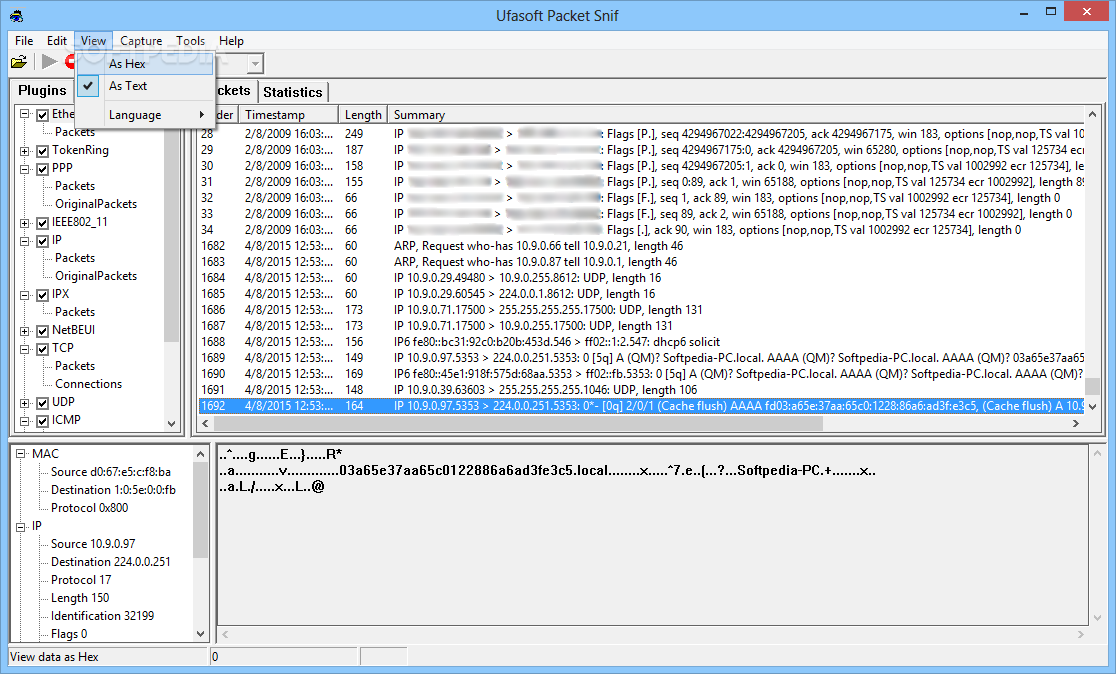Click packet list scroll up arrow
The height and width of the screenshot is (674, 1116).
tap(1092, 114)
